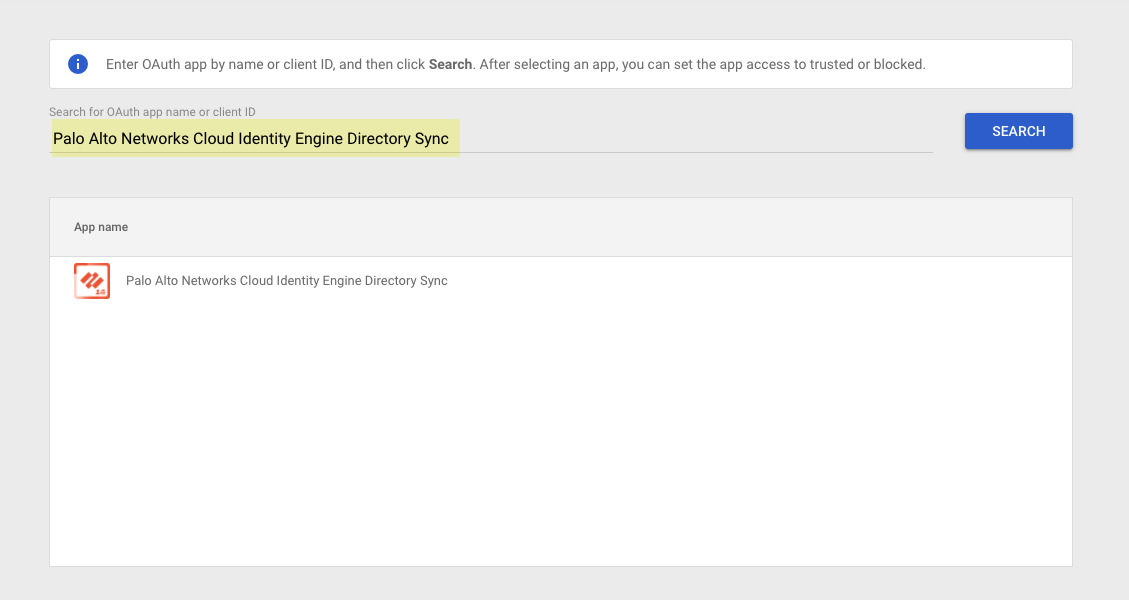Click the word 'Palo' in the search field

(69, 139)
